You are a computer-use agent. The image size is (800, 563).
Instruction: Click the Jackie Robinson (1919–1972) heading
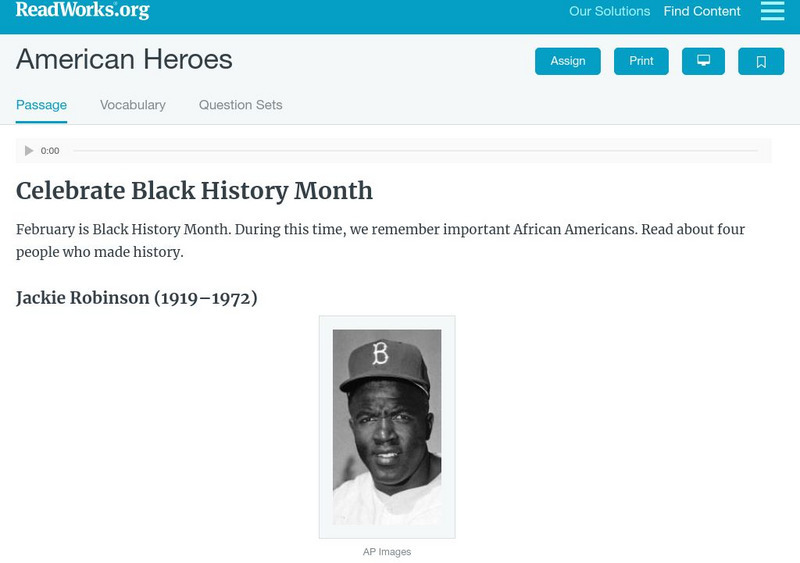[137, 297]
